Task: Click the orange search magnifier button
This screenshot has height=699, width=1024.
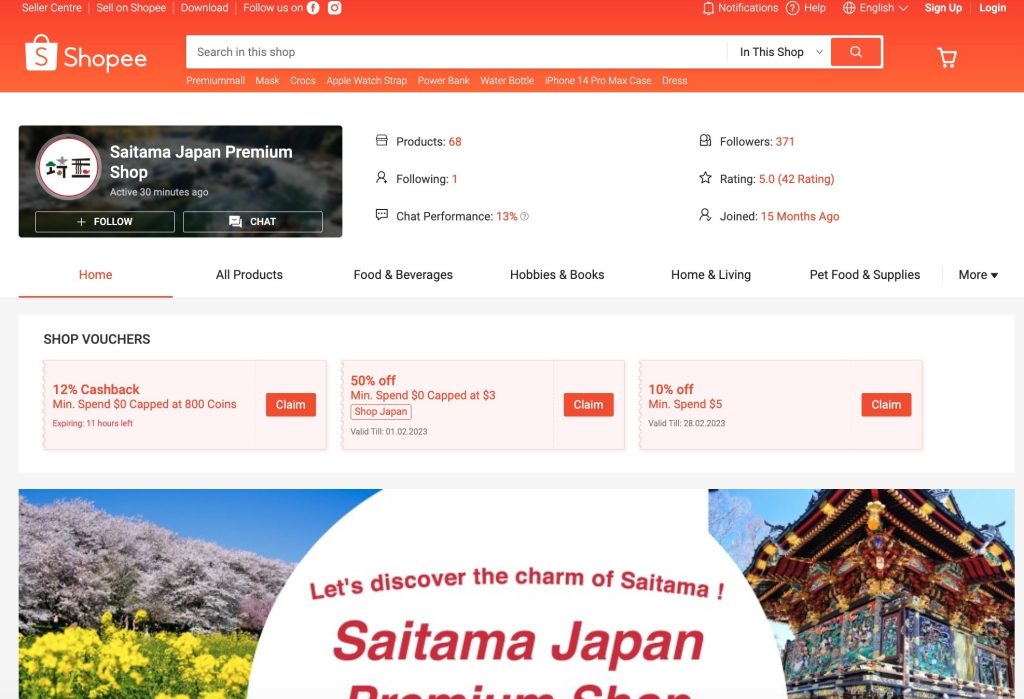Action: coord(856,52)
